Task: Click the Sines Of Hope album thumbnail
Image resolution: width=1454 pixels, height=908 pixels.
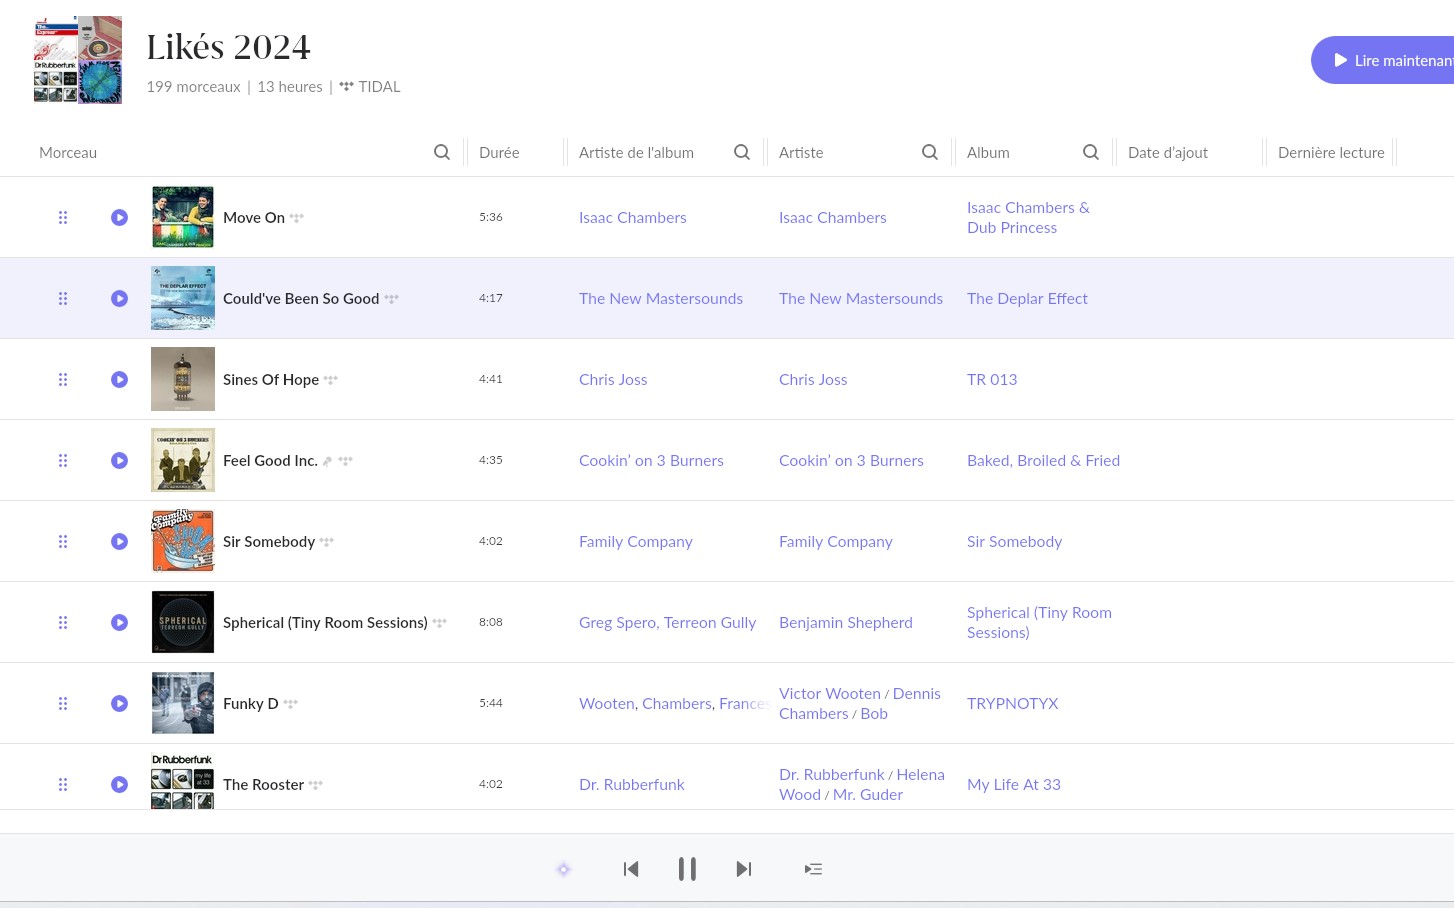Action: coord(183,379)
